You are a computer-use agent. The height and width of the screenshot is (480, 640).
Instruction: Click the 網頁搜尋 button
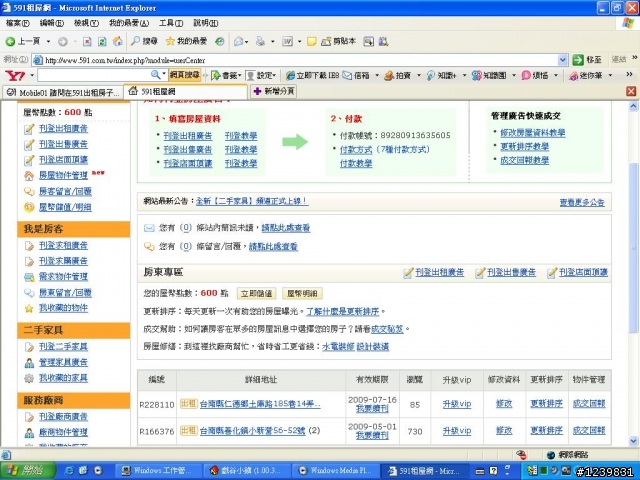184,75
